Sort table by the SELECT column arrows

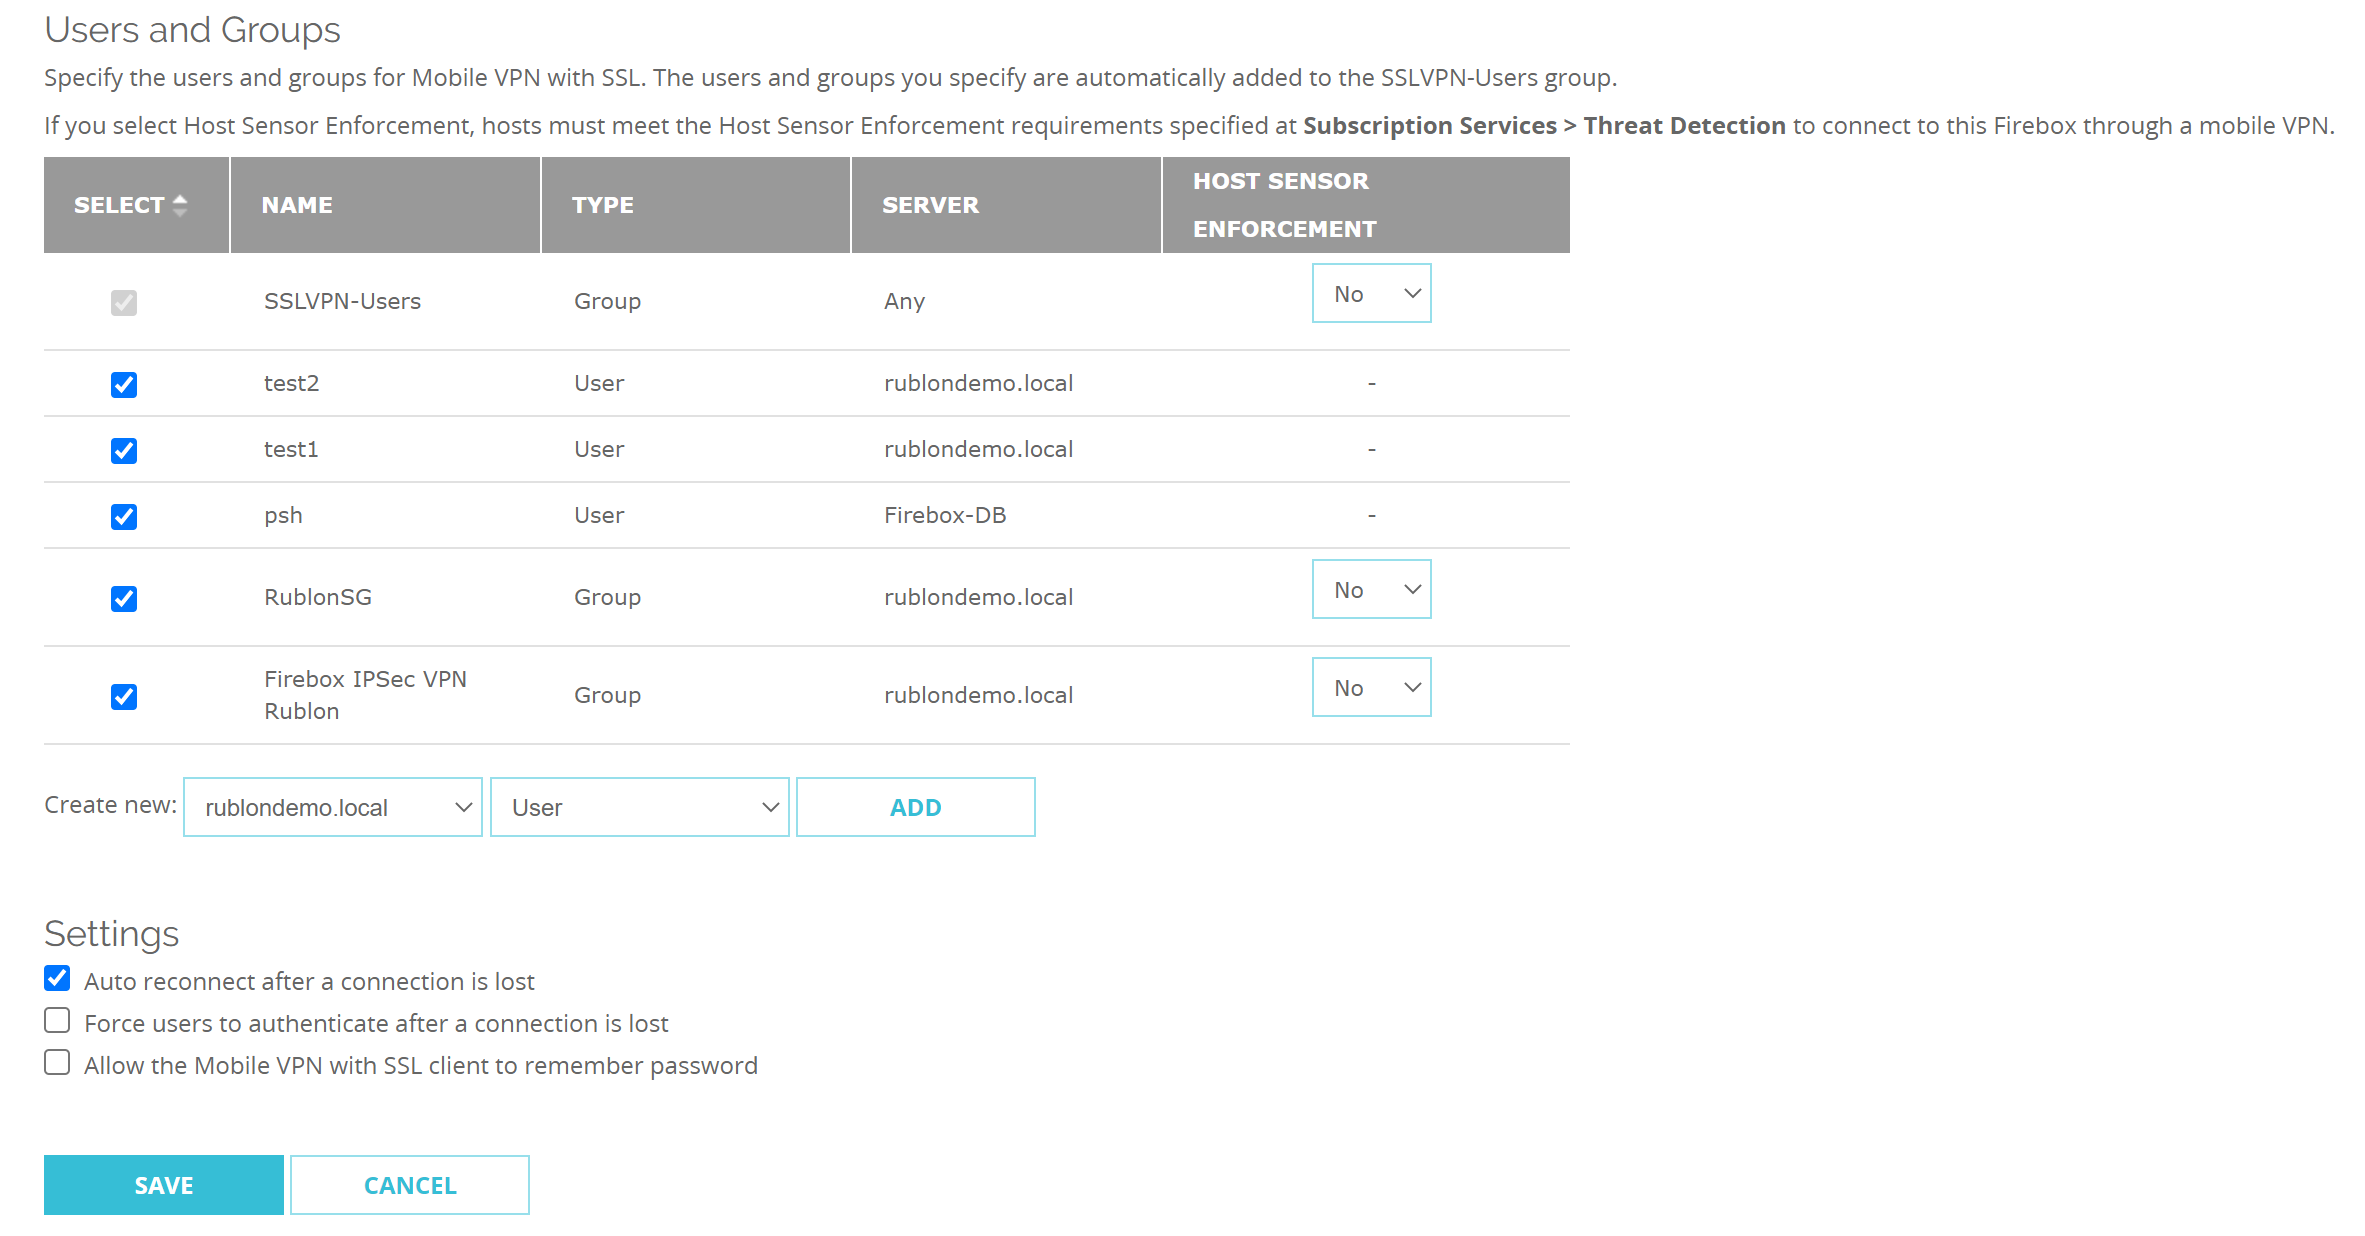(180, 205)
